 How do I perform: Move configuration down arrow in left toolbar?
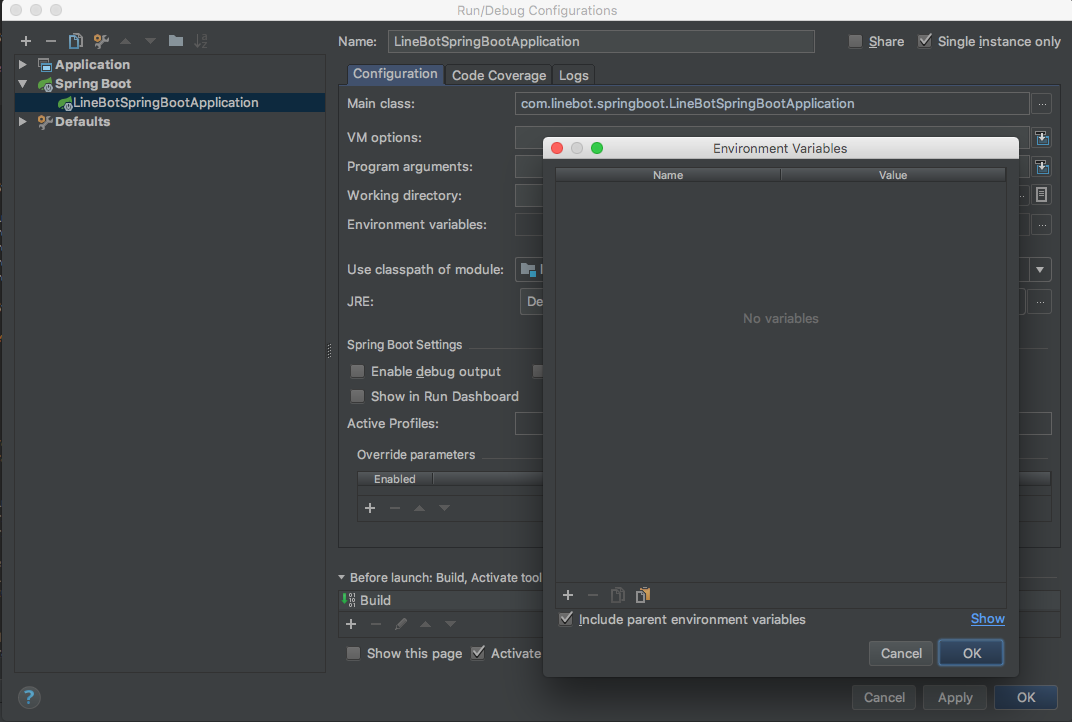tap(150, 41)
